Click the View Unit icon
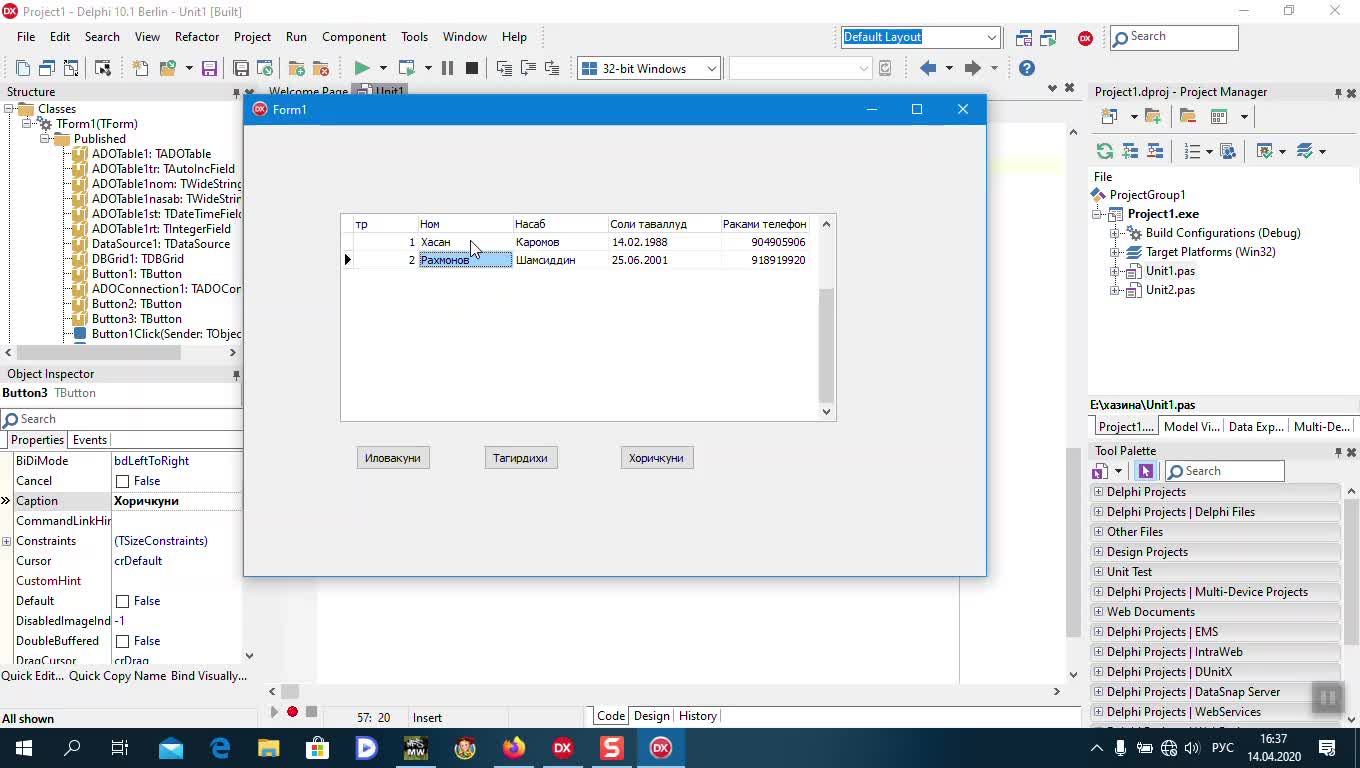Viewport: 1360px width, 768px height. [x=23, y=68]
